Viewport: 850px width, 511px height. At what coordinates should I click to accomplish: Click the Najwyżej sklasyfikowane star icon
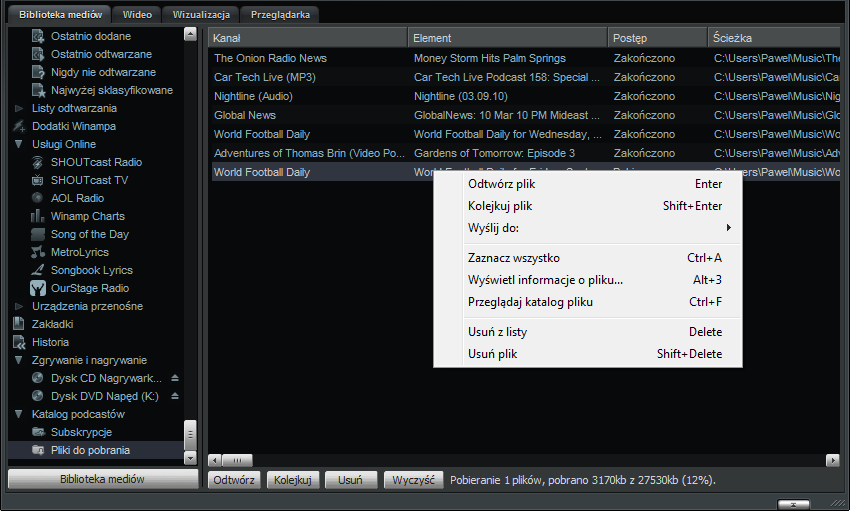[x=38, y=90]
